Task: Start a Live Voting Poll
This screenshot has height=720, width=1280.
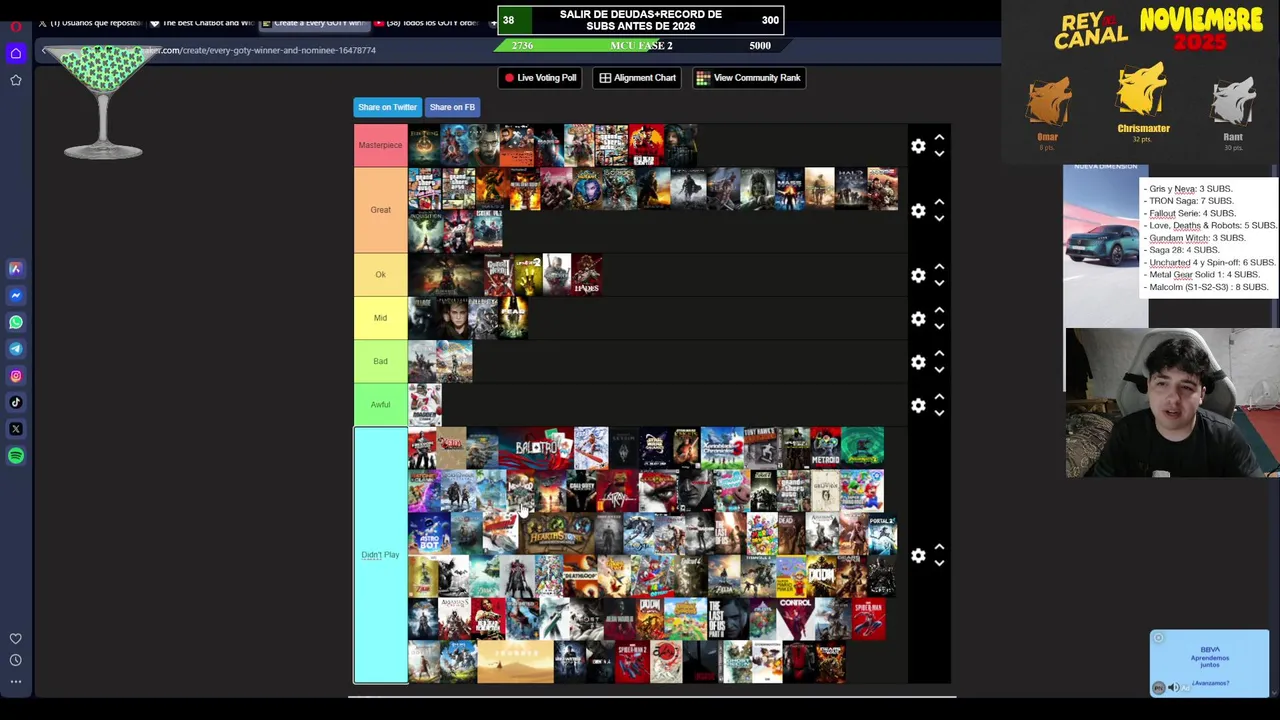Action: coord(540,78)
